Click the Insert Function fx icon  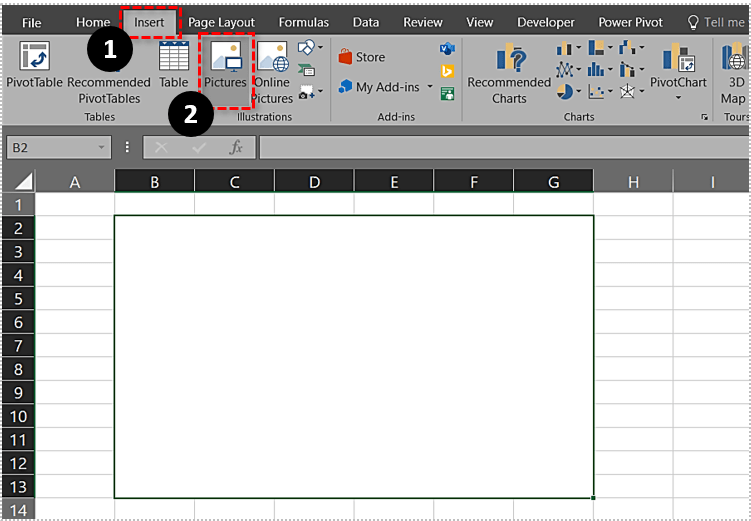pyautogui.click(x=236, y=147)
